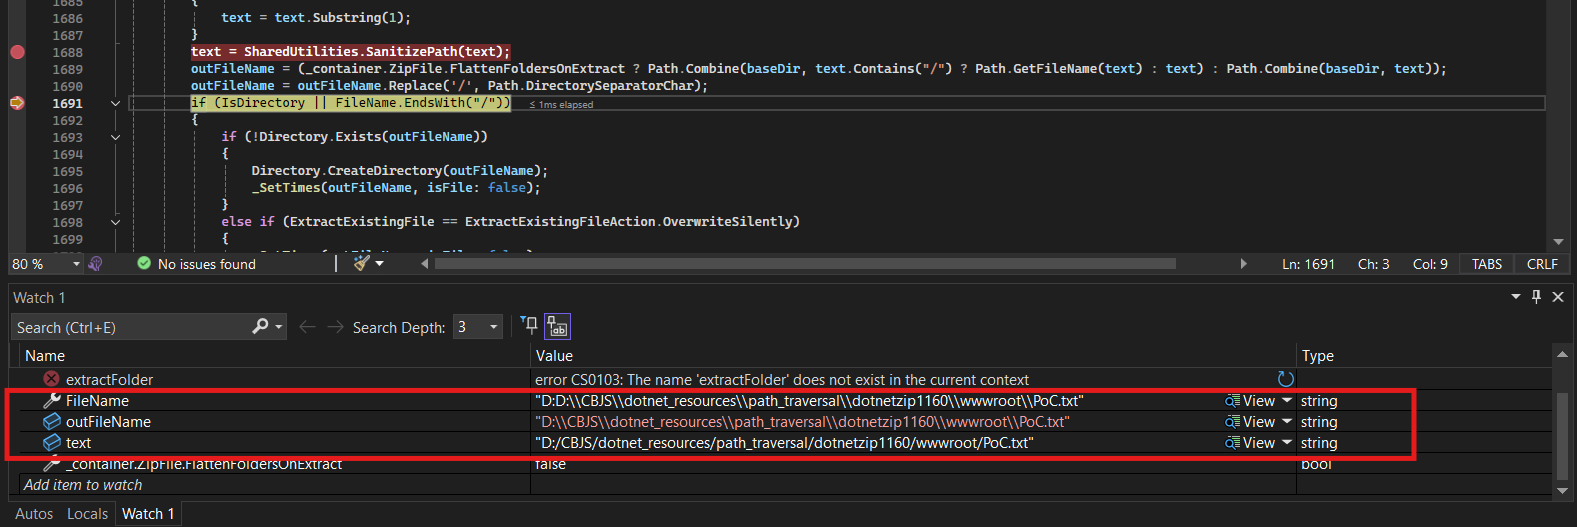
Task: Click the CRLF line ending button
Action: (x=1542, y=264)
